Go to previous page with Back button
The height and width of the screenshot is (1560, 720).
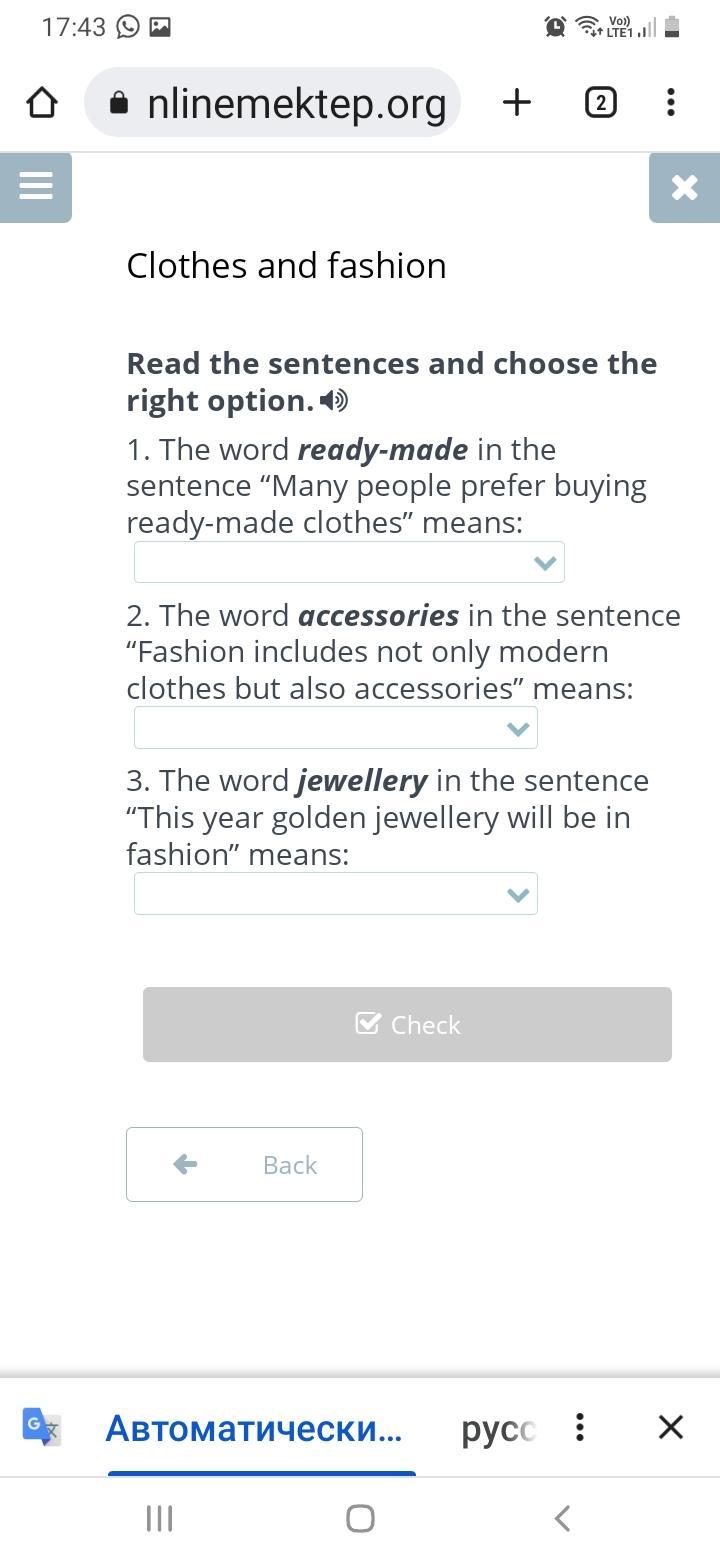tap(244, 1164)
